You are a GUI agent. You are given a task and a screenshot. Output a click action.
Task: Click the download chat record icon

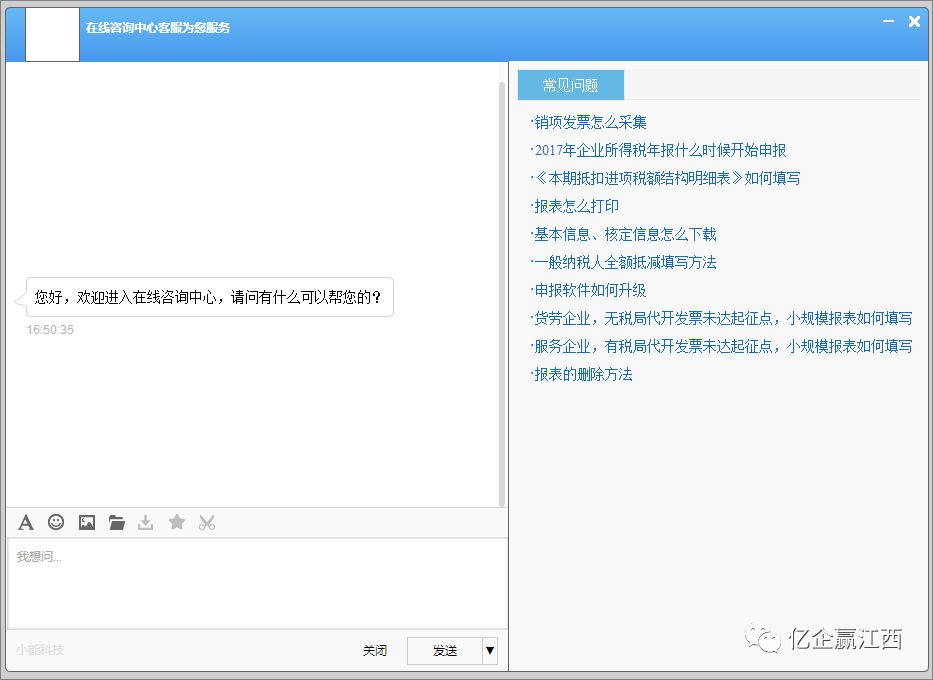[145, 522]
